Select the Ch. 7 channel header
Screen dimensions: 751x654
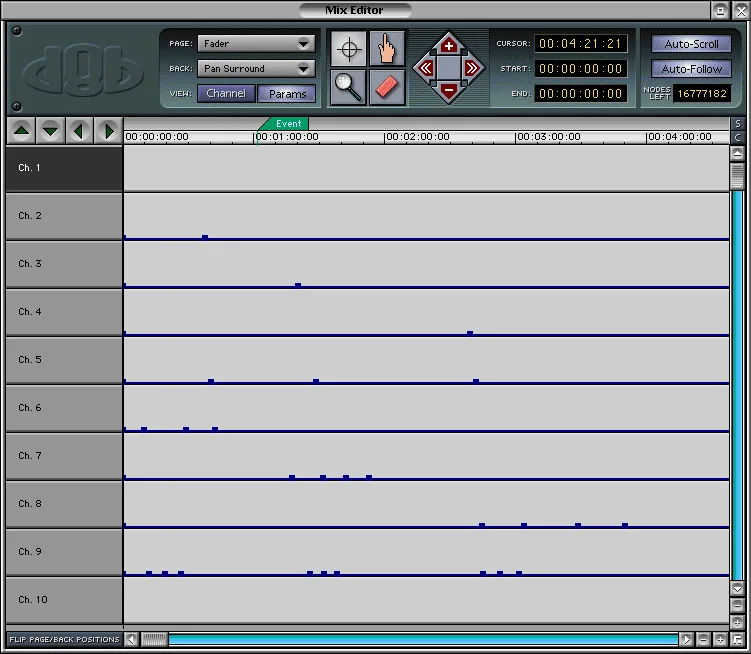tap(64, 456)
